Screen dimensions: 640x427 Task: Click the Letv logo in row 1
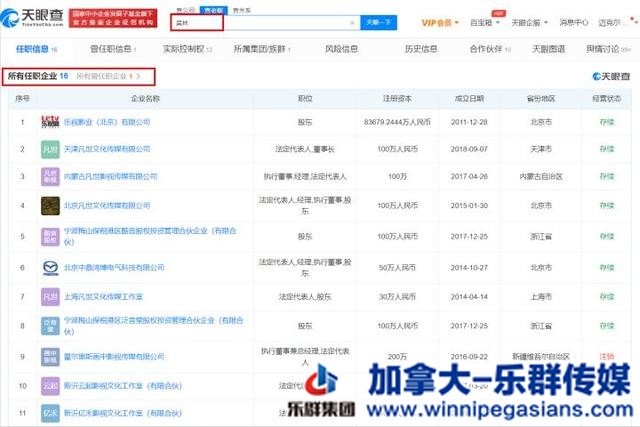click(50, 122)
